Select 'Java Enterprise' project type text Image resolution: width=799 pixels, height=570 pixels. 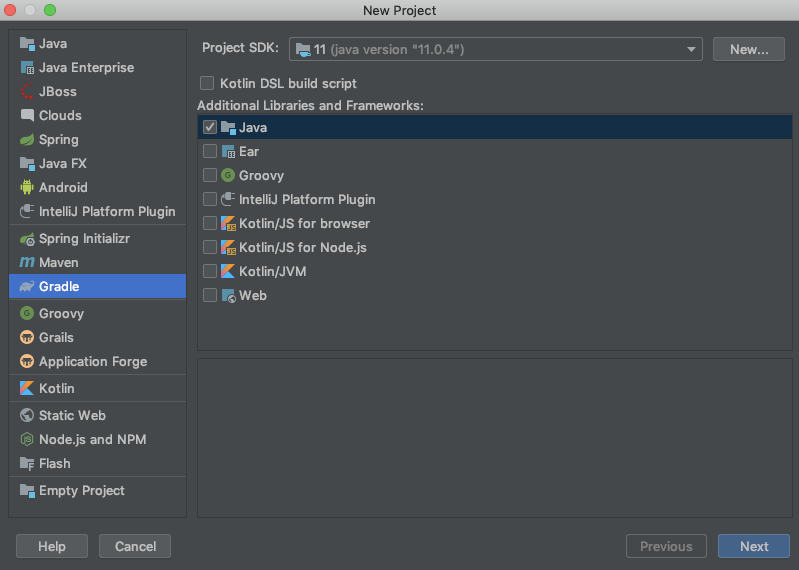pyautogui.click(x=87, y=68)
